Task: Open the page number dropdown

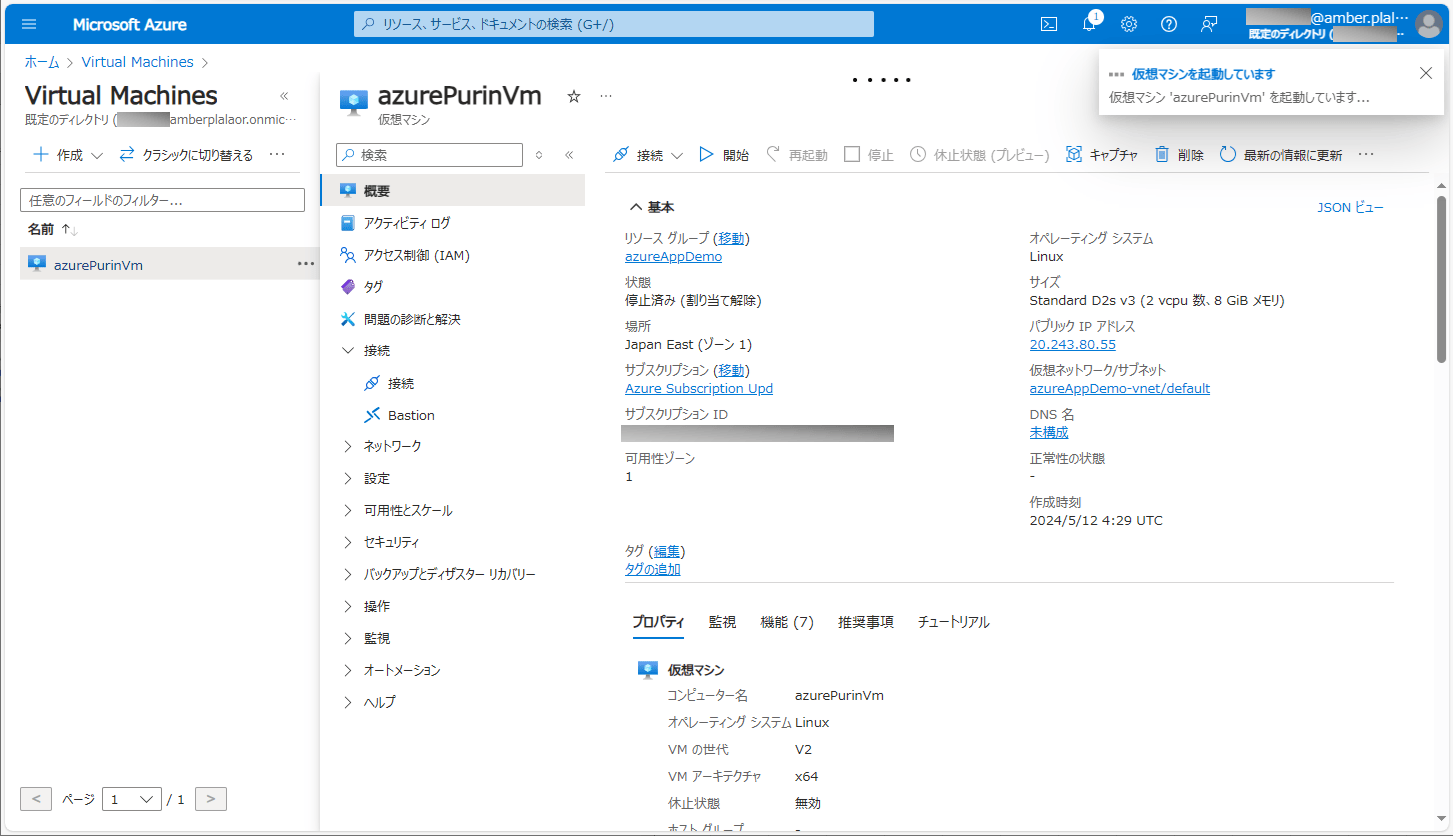Action: pos(132,799)
